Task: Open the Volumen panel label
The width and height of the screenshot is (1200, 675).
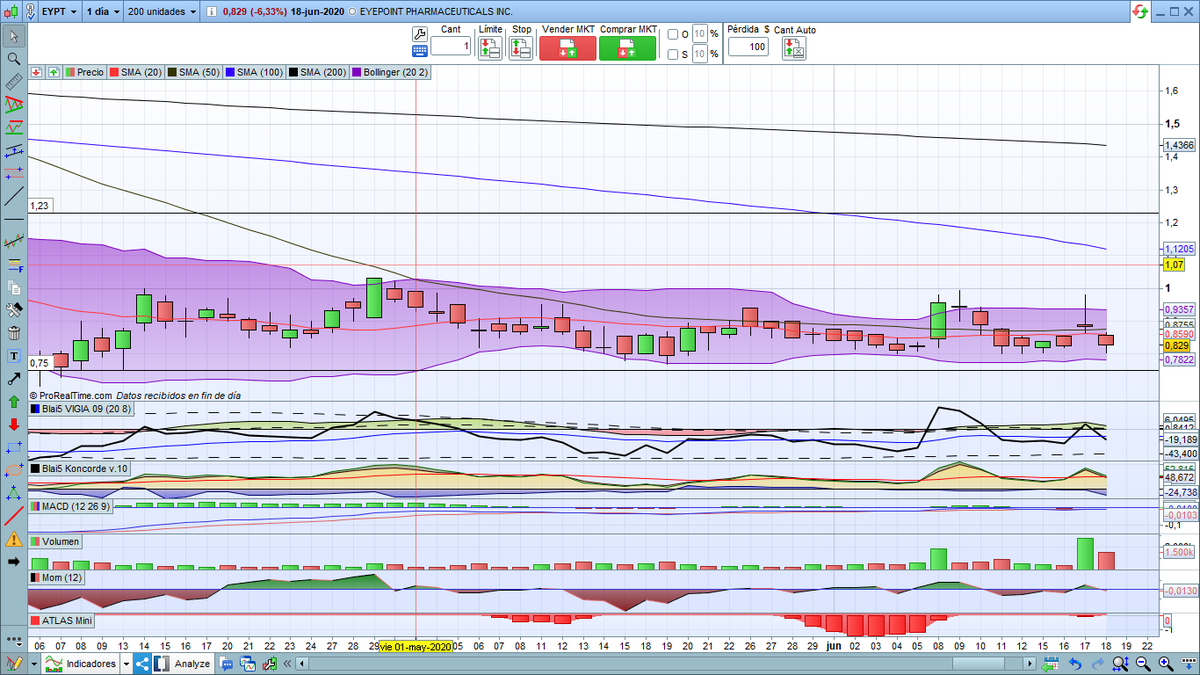Action: click(x=56, y=541)
